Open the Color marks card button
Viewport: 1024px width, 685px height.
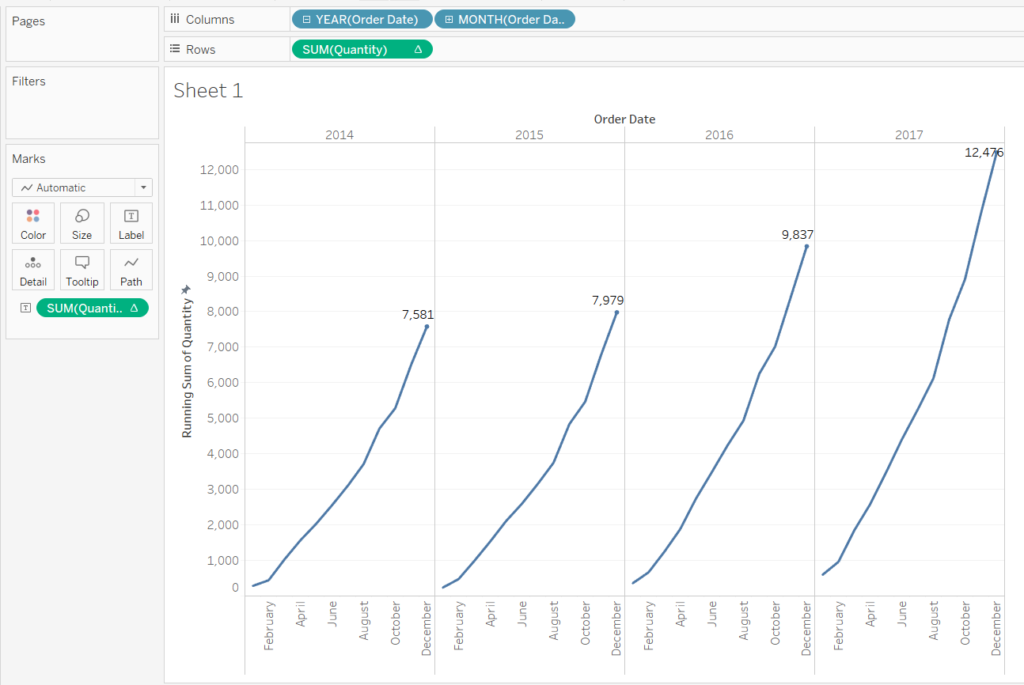(x=33, y=223)
